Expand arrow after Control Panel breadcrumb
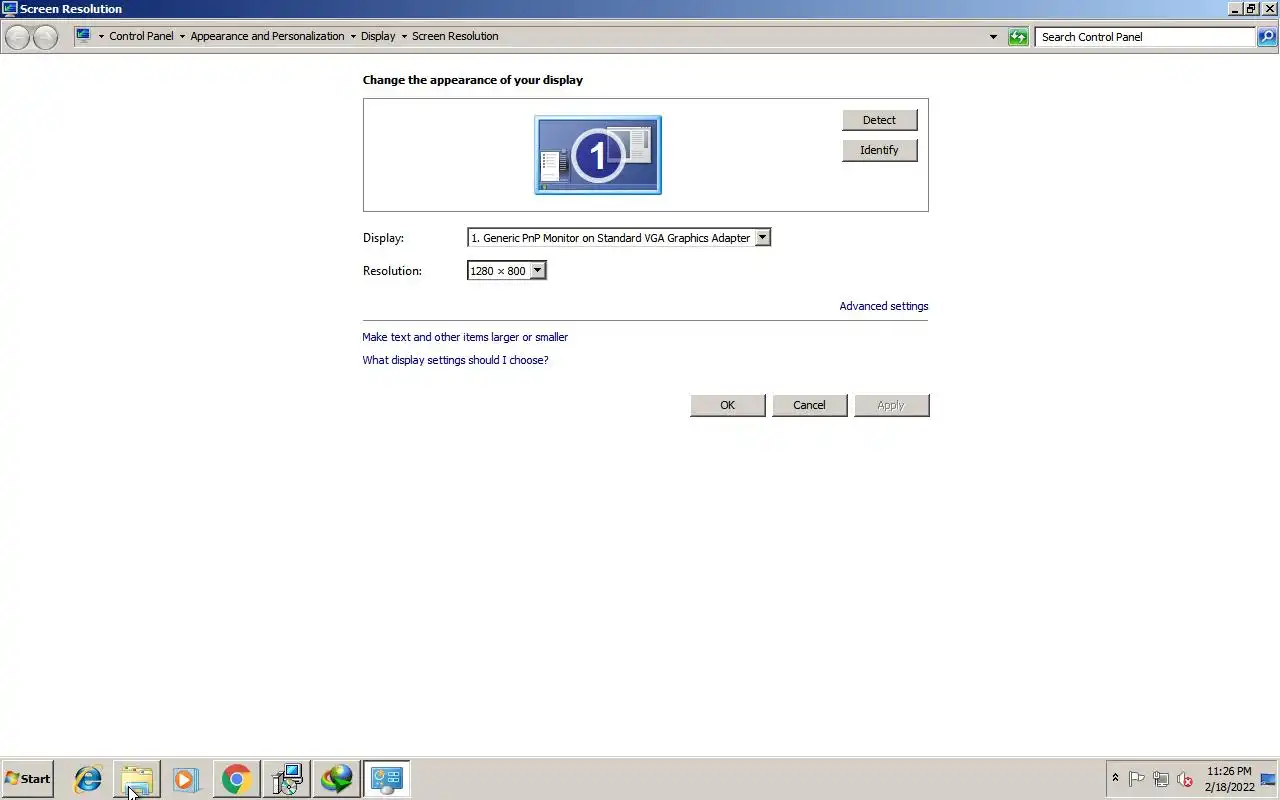Screen dimensions: 1280x800 pyautogui.click(x=182, y=37)
